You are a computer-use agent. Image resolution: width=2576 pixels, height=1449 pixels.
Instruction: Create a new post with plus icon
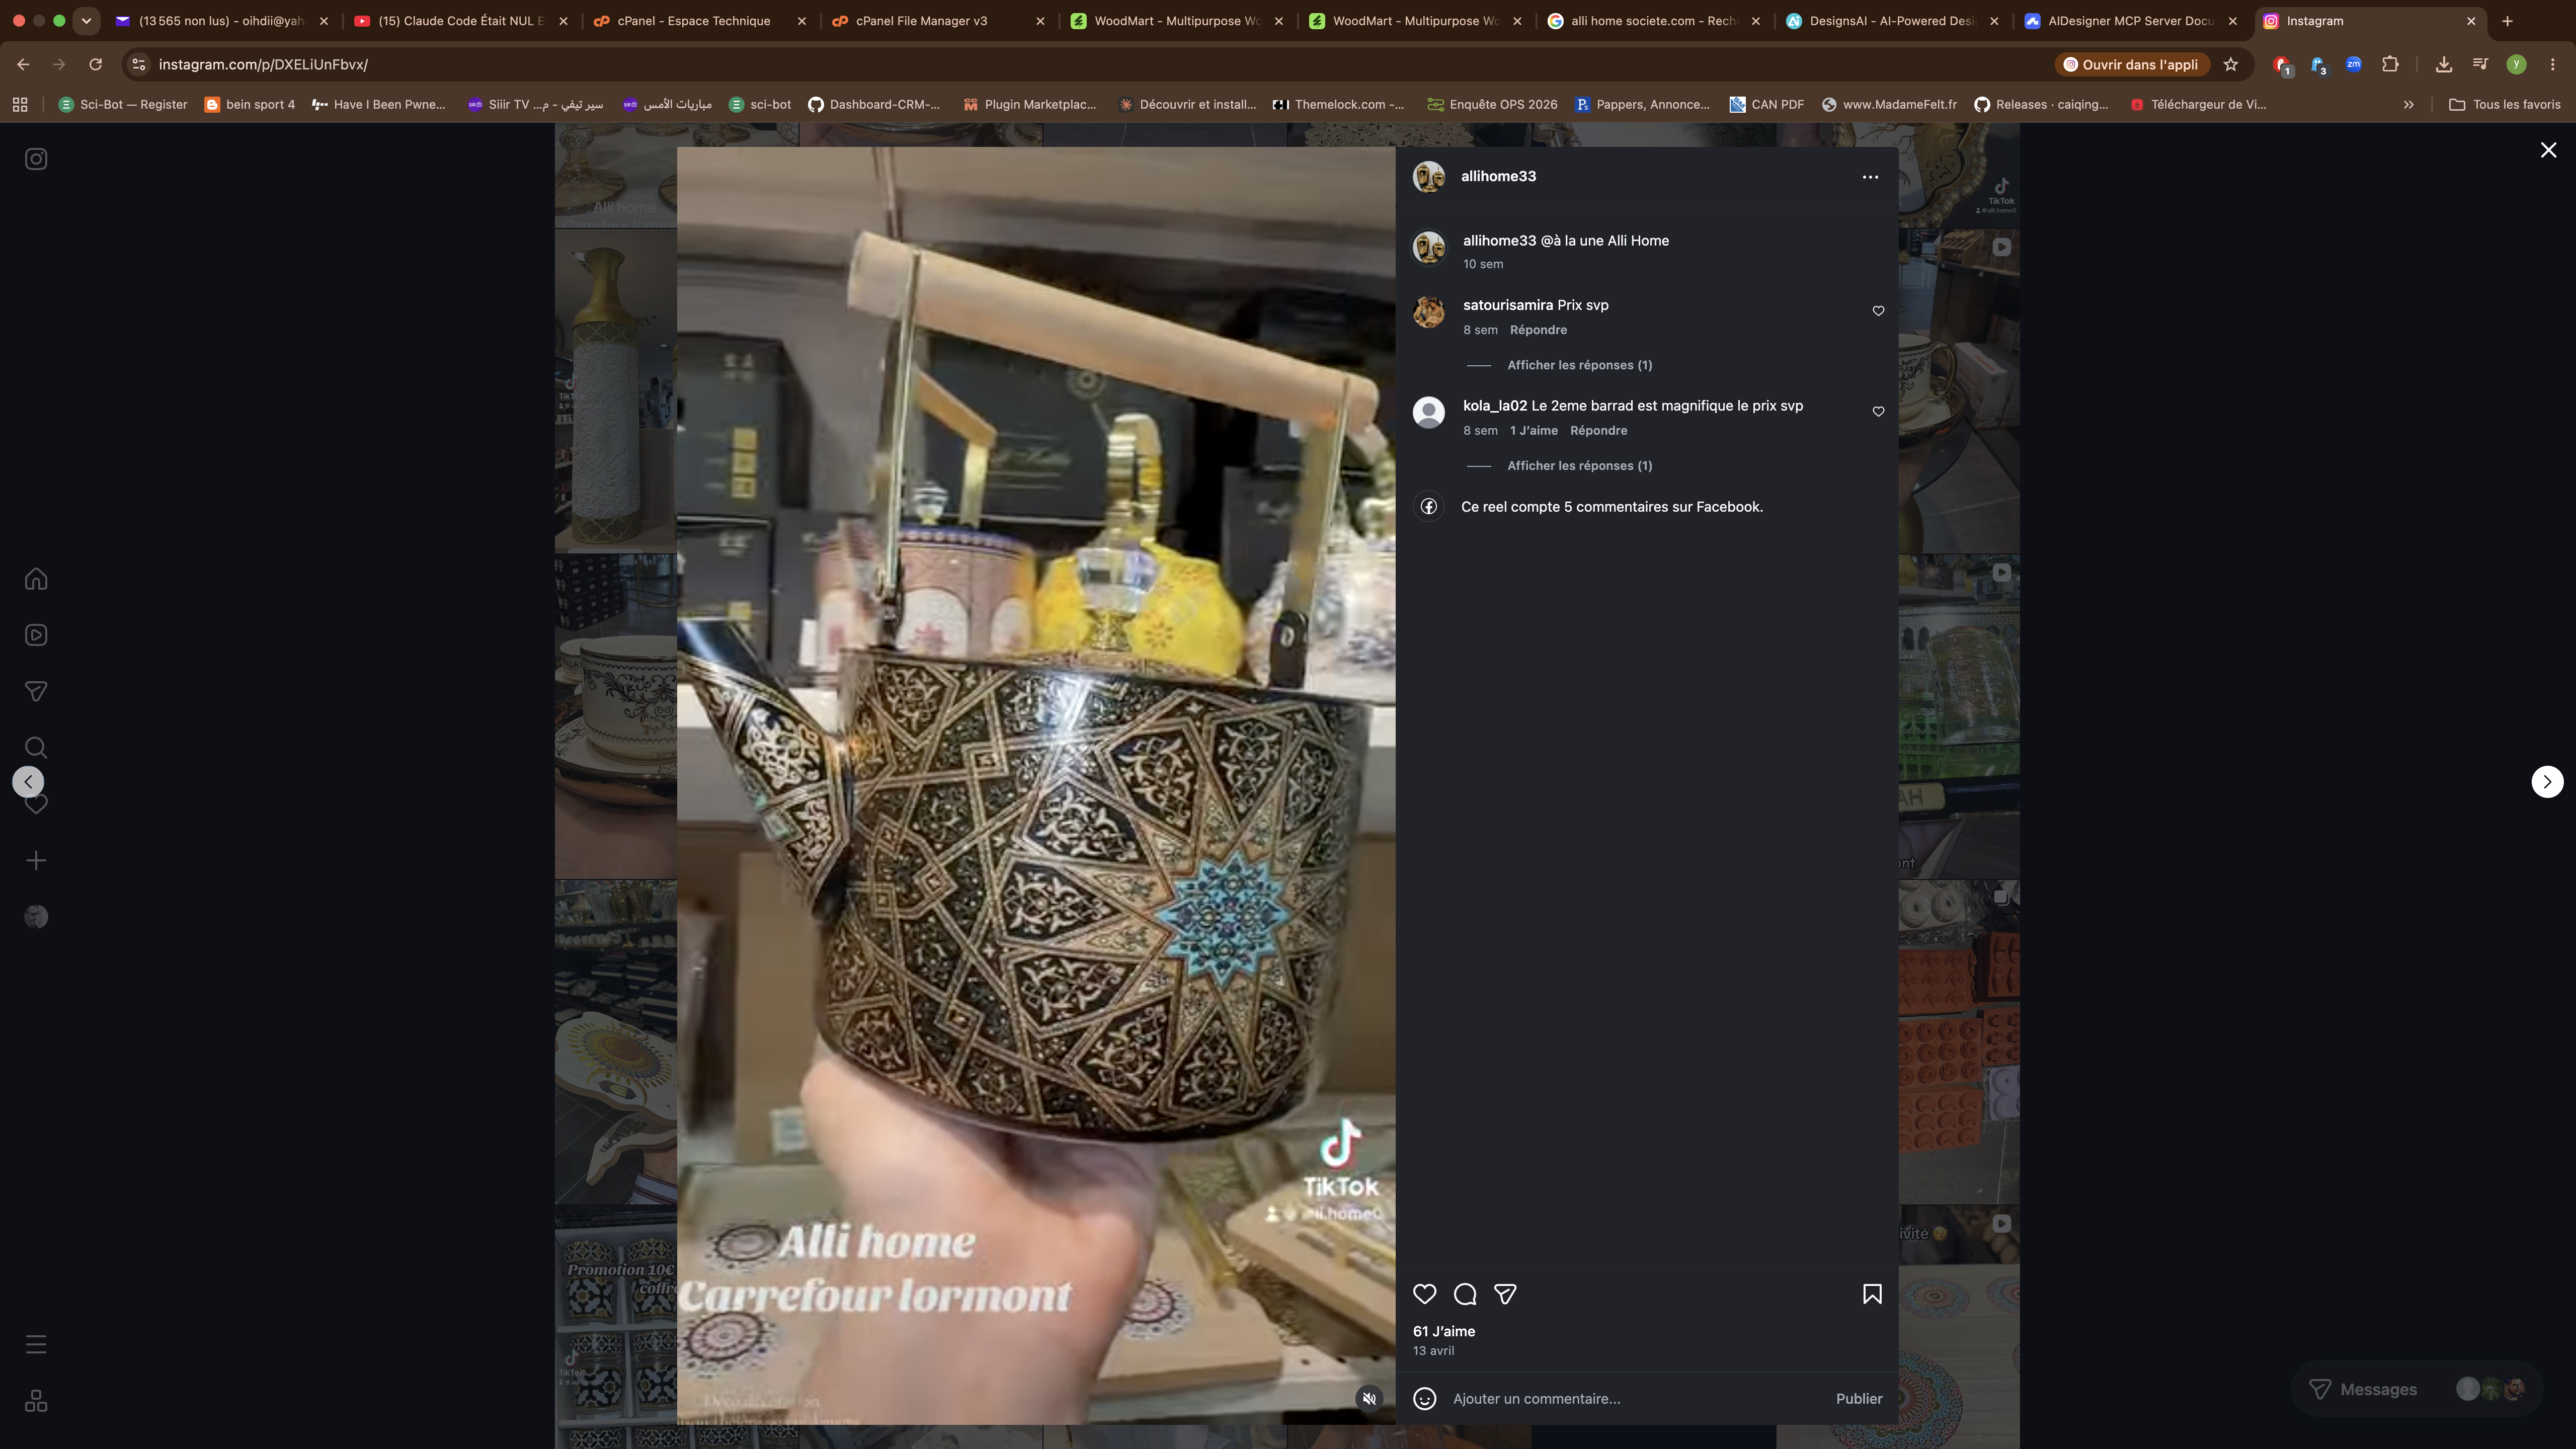(36, 861)
